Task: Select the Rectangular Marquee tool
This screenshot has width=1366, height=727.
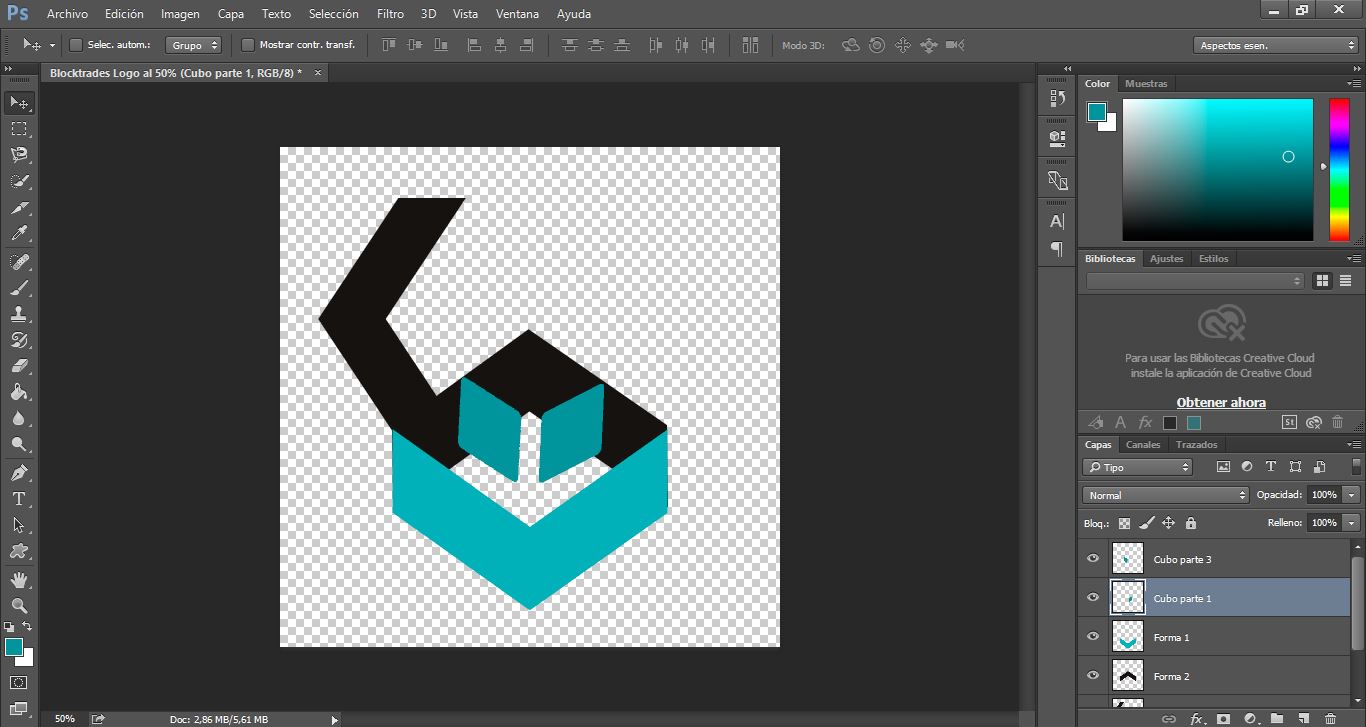Action: [19, 129]
